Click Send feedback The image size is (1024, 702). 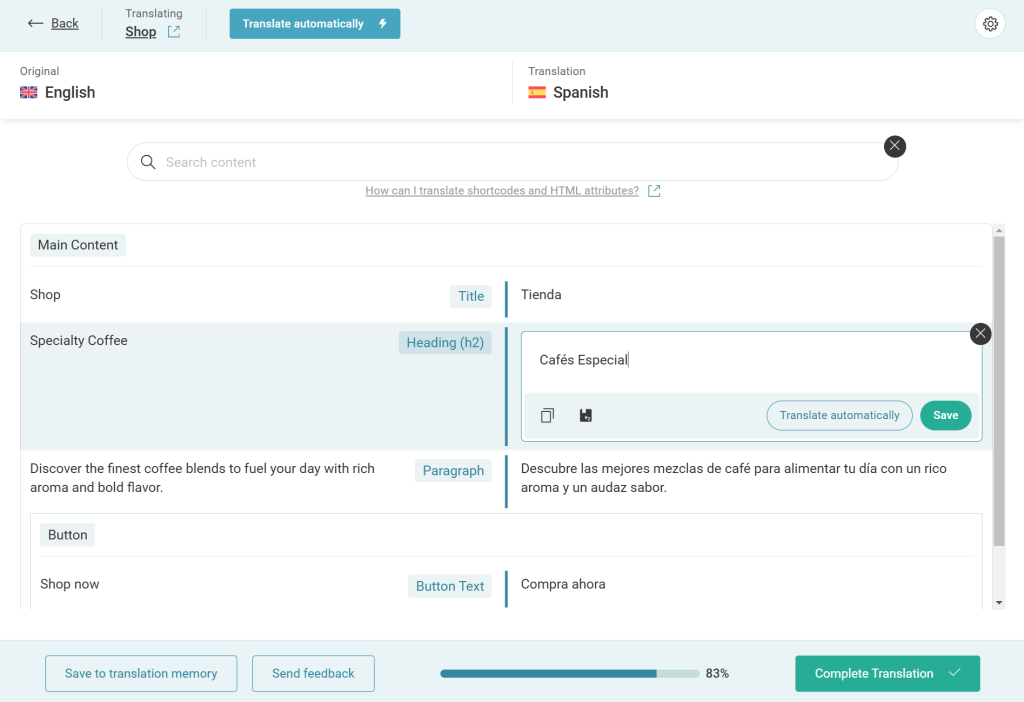coord(313,673)
